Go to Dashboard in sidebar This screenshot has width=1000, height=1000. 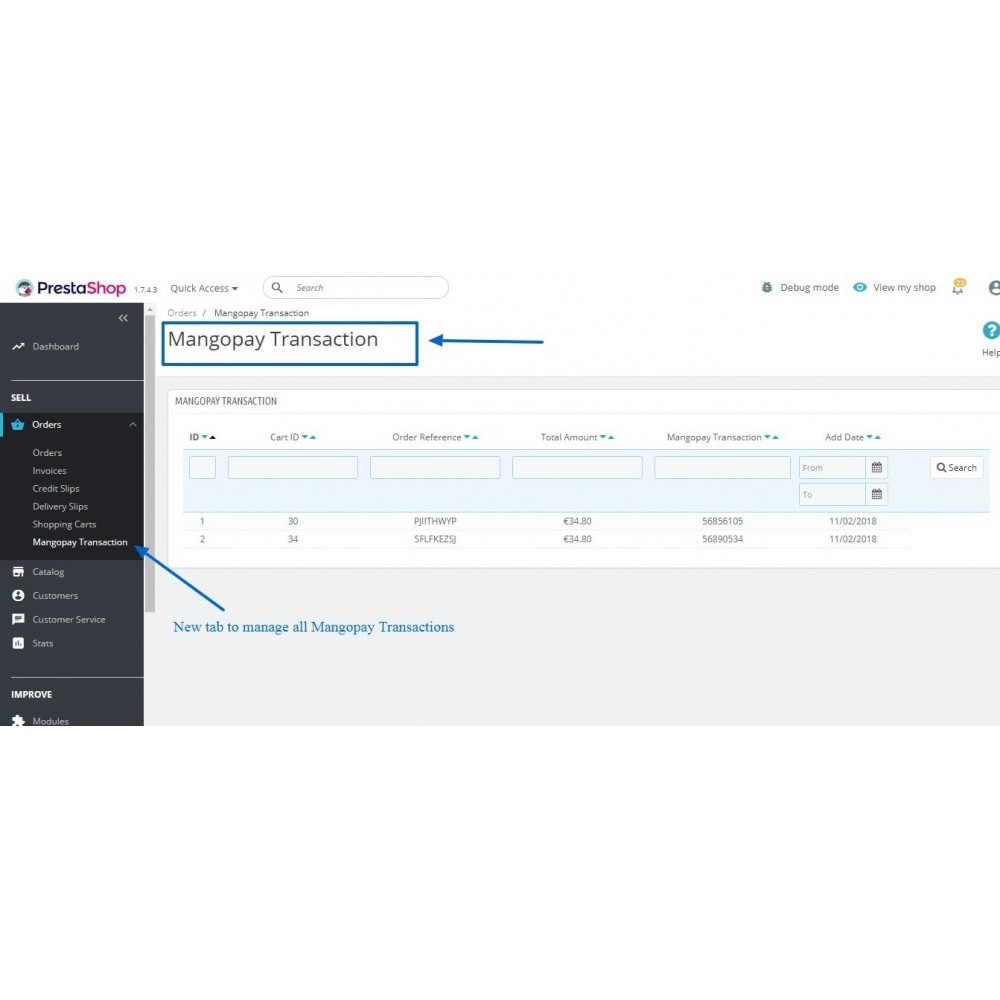[x=55, y=346]
